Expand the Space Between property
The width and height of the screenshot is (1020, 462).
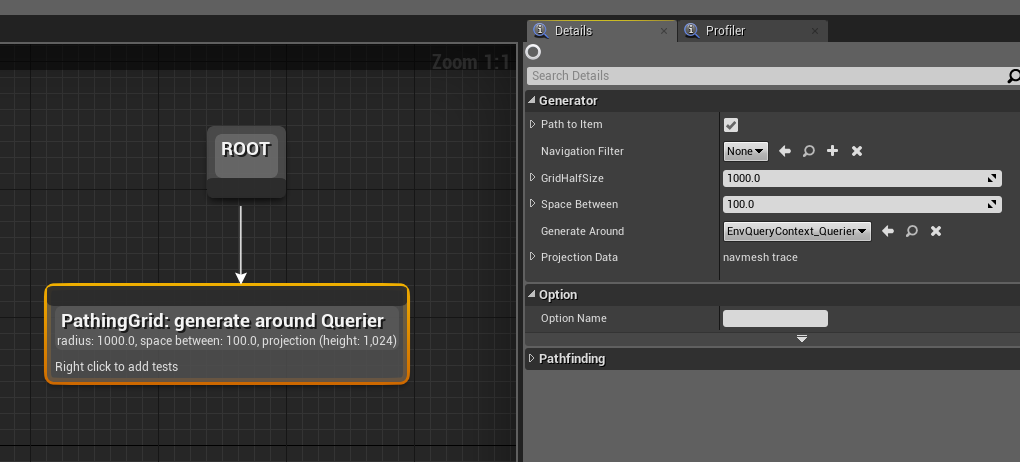coord(532,204)
